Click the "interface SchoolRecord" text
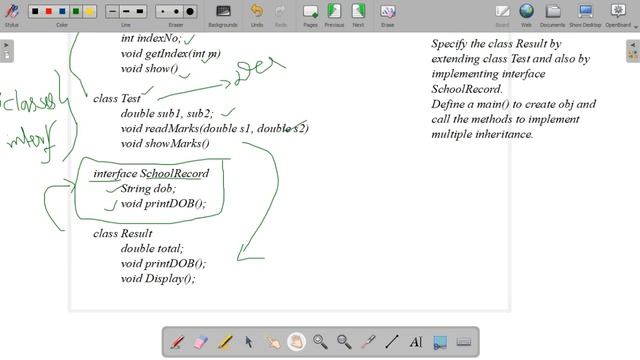 click(x=151, y=173)
